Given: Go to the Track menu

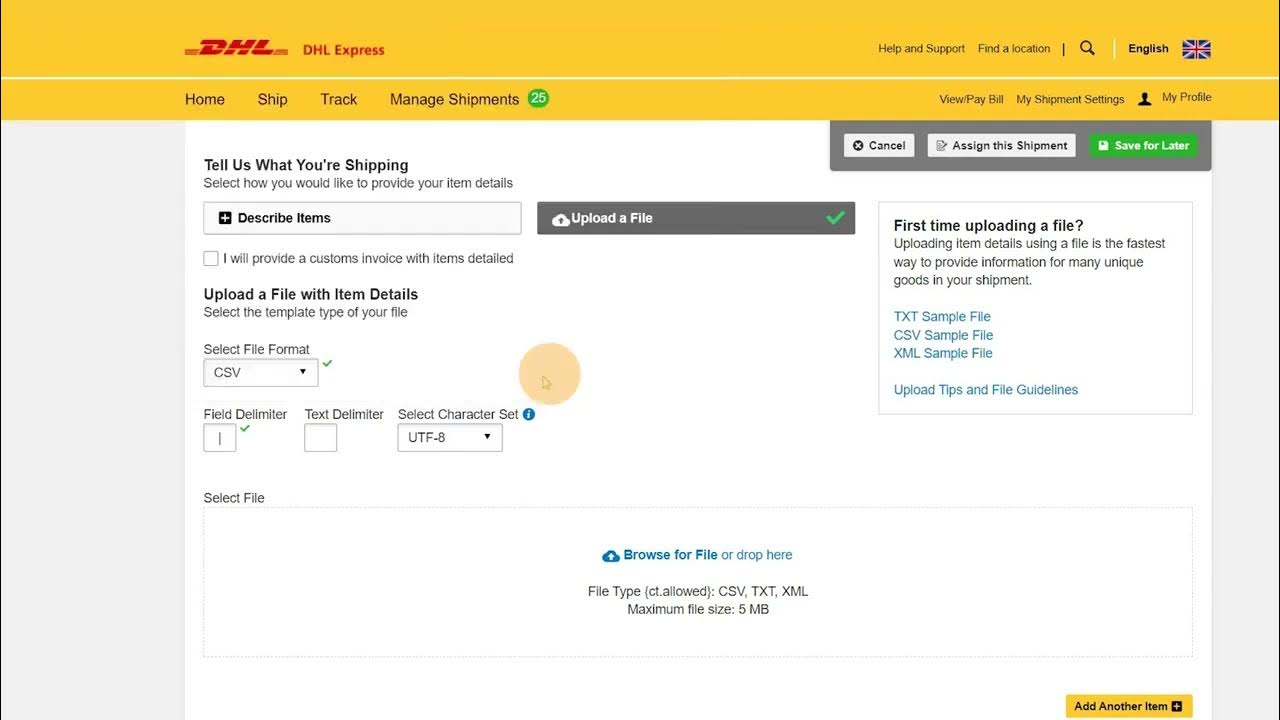Looking at the screenshot, I should [338, 99].
